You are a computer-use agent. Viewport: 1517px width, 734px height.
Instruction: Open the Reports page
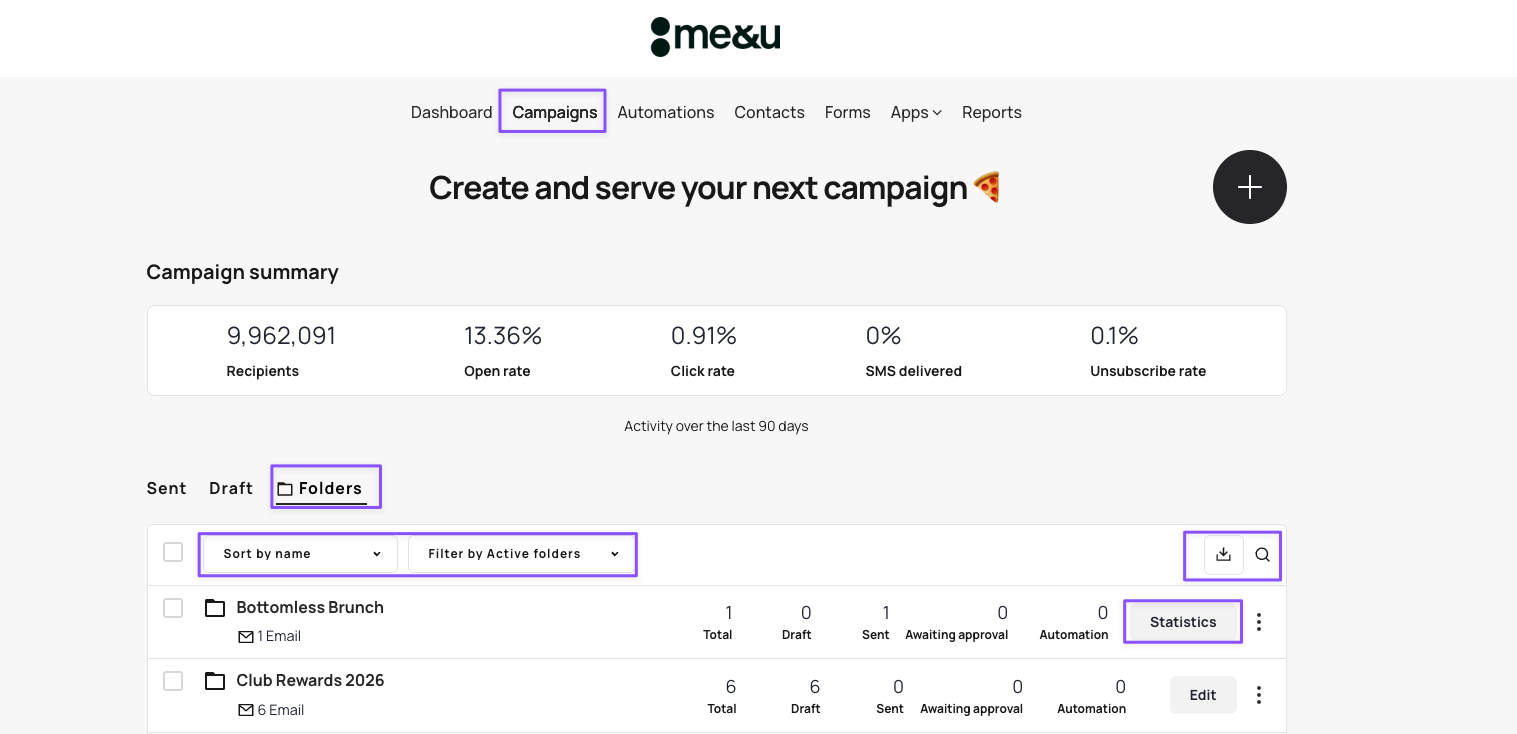click(991, 112)
